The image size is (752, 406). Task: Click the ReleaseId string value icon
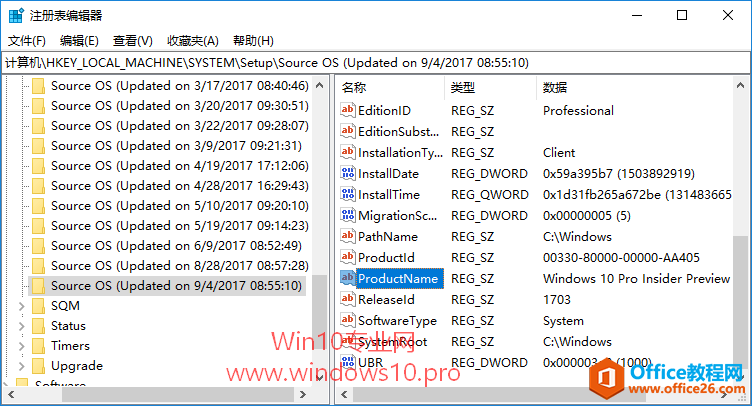348,299
